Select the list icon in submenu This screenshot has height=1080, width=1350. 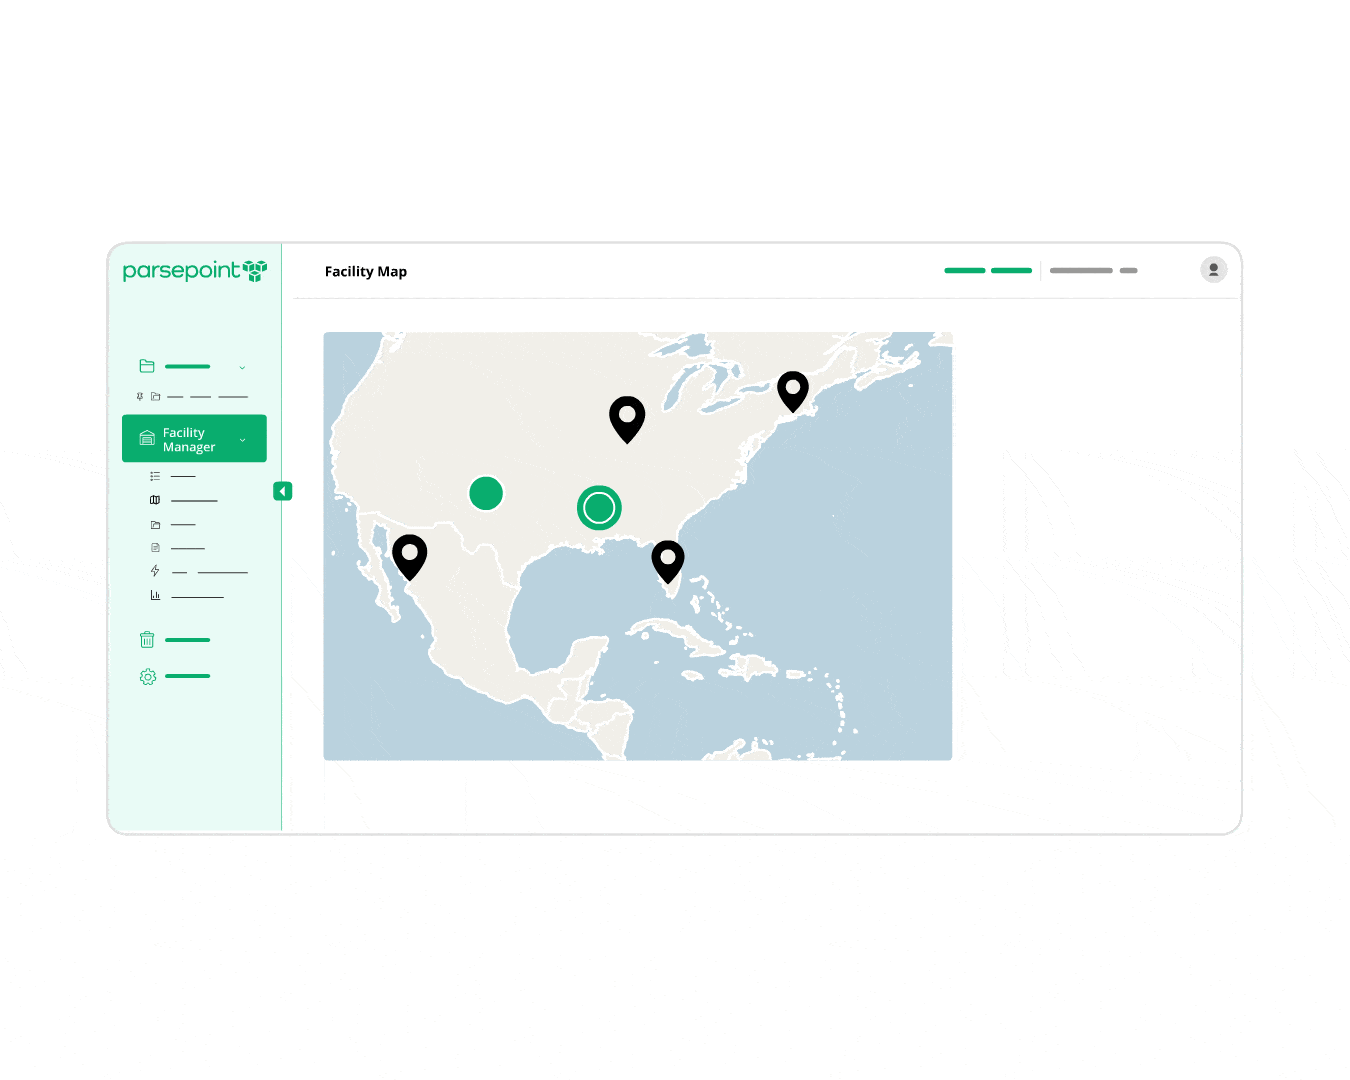tap(155, 476)
